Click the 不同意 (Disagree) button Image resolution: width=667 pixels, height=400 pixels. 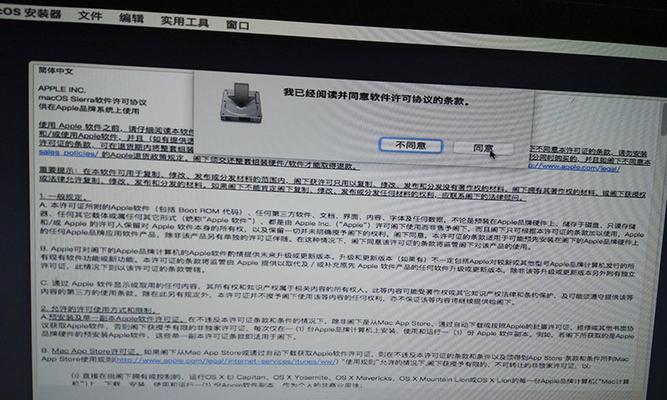410,145
